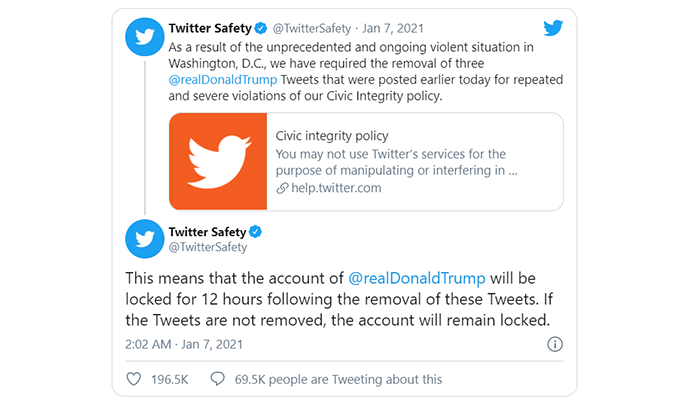The height and width of the screenshot is (400, 700).
Task: Click the Civic integrity policy card title
Action: (x=332, y=136)
